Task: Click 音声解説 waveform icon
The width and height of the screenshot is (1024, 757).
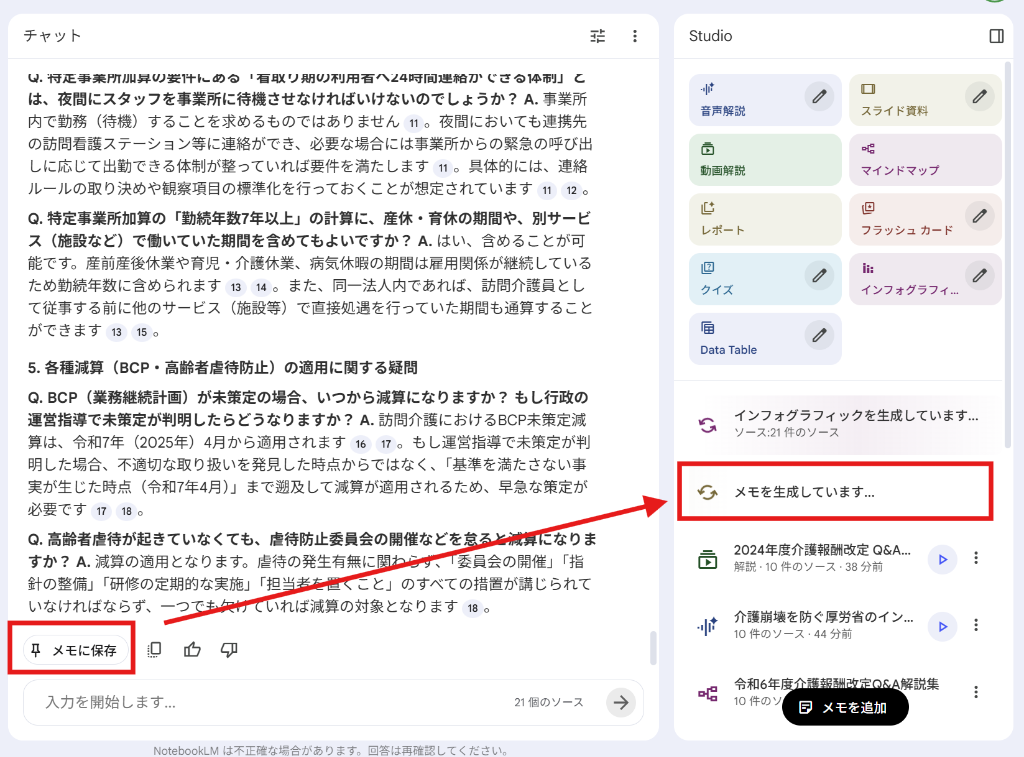Action: tap(708, 89)
